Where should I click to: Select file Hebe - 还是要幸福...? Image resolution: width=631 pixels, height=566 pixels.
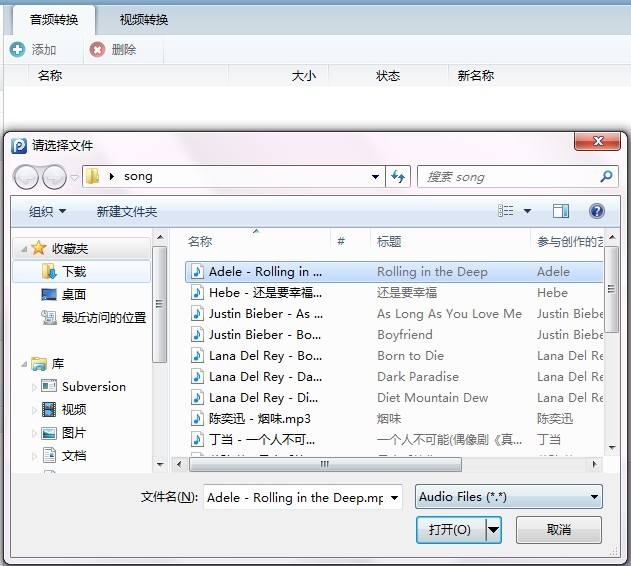[x=266, y=293]
